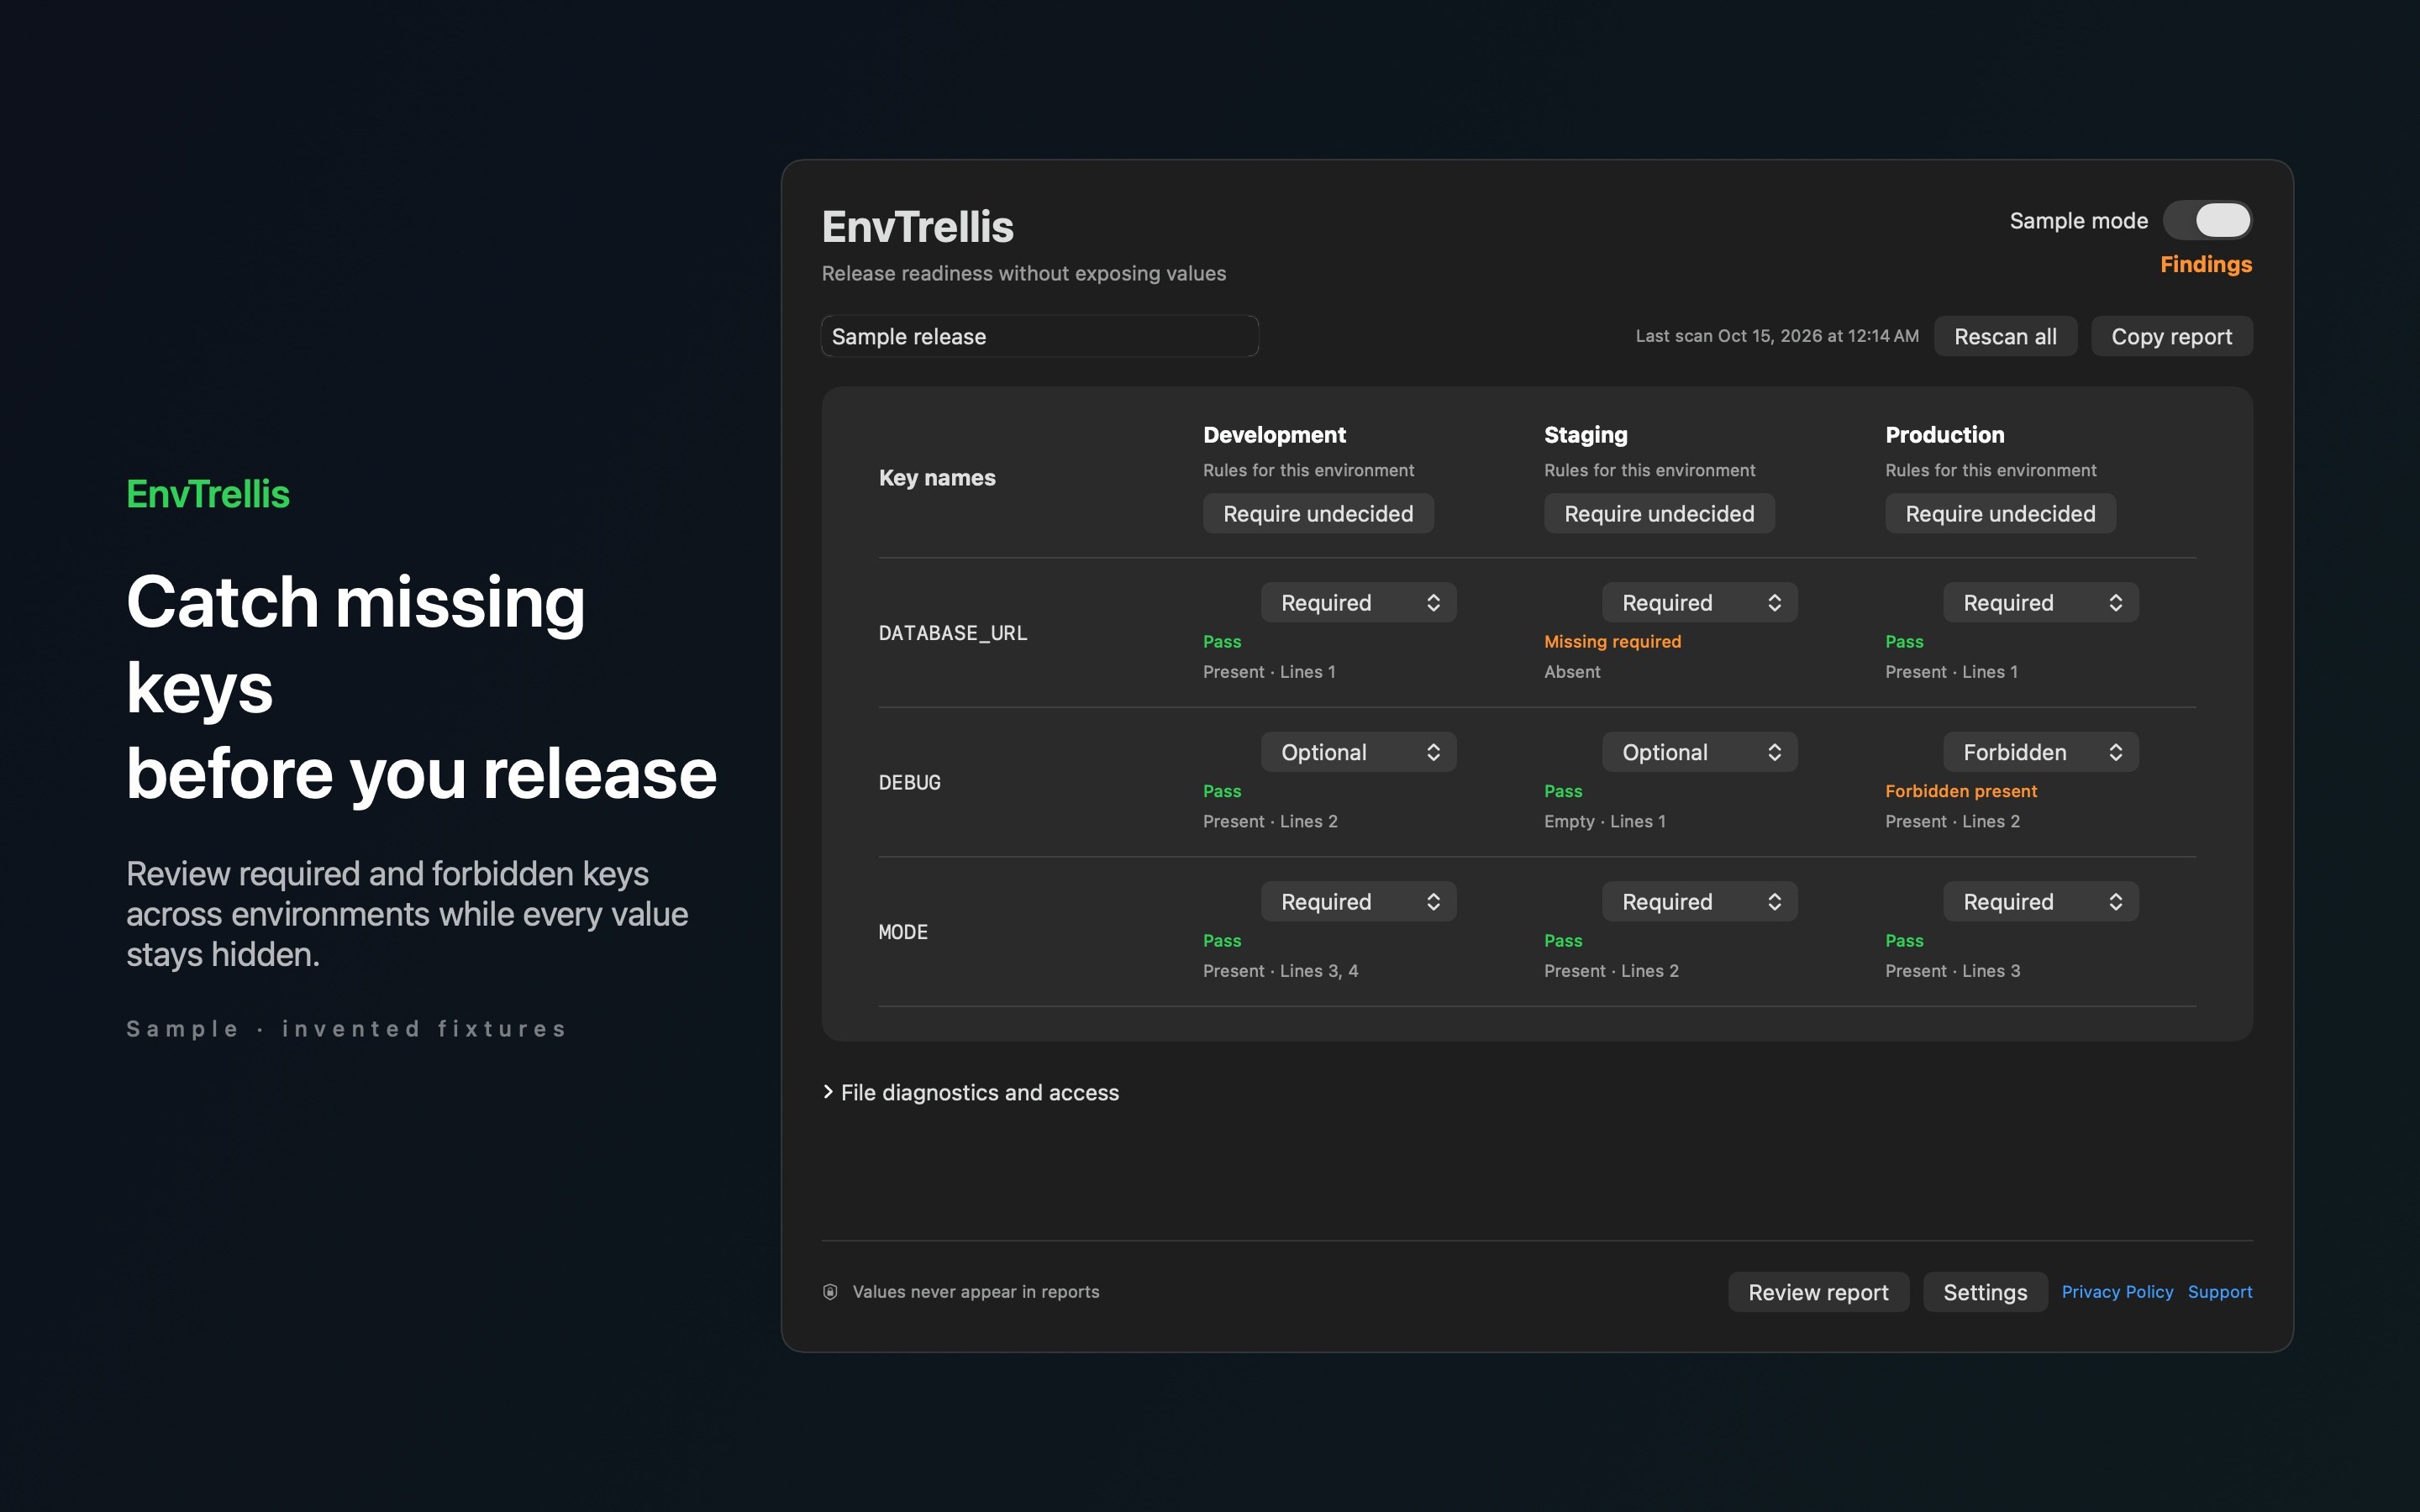Click the DATABASE_URL key name
The image size is (2420, 1512).
click(952, 633)
